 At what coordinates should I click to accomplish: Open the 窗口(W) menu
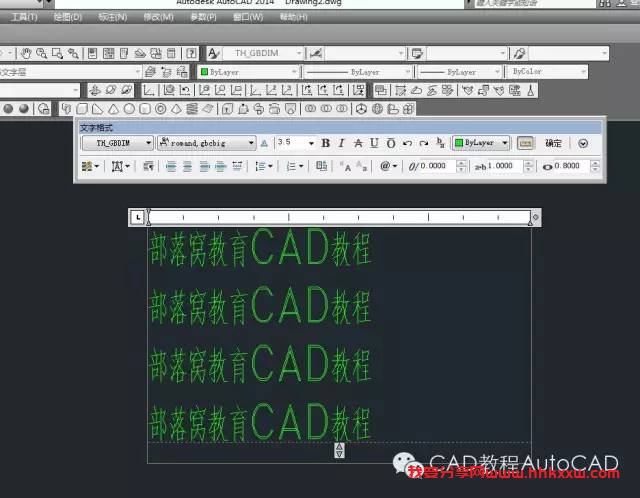(x=248, y=17)
